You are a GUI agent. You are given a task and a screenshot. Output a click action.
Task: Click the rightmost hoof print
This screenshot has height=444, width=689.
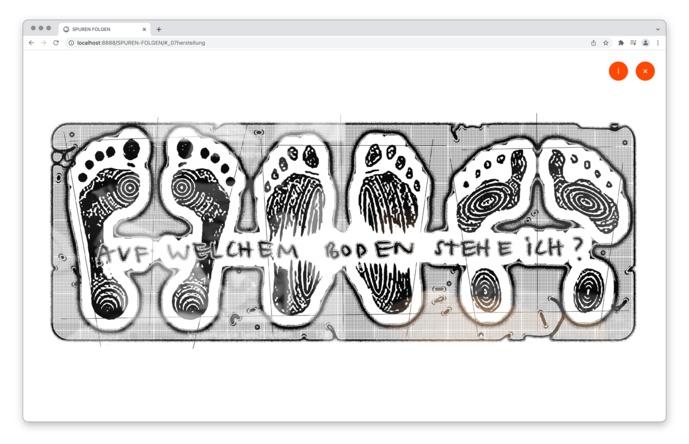click(x=586, y=228)
